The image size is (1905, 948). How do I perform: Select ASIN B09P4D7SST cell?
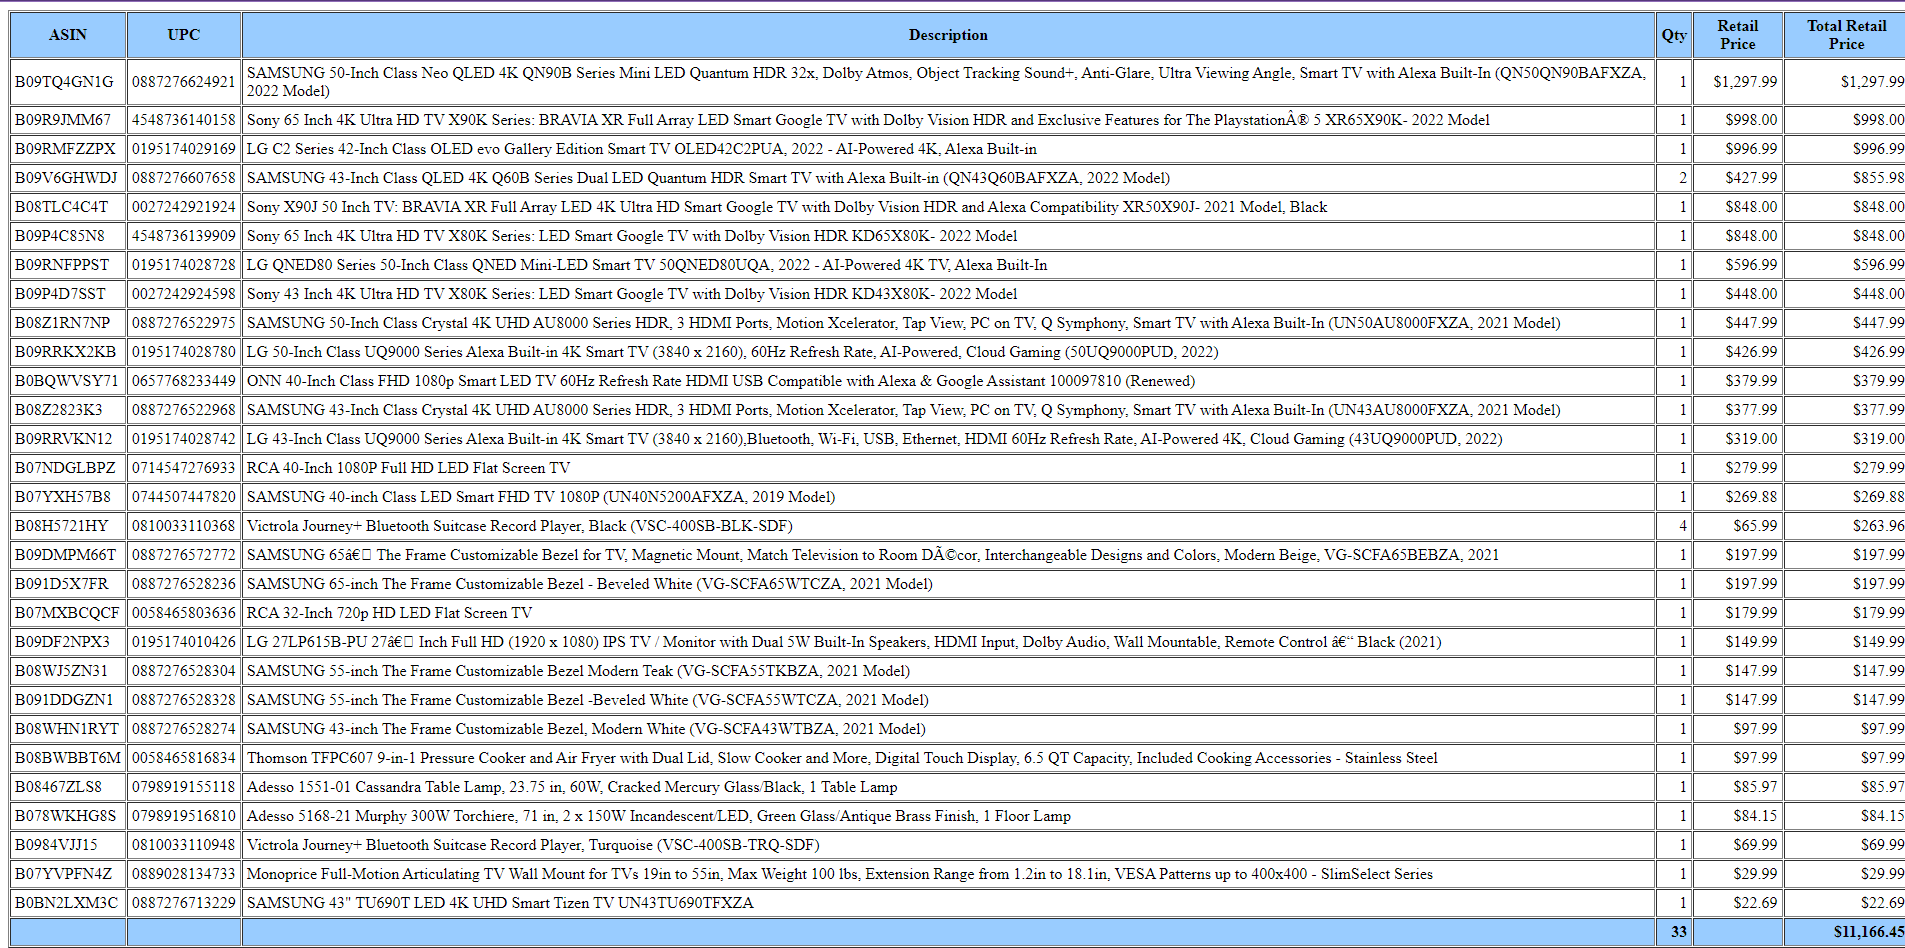click(68, 294)
